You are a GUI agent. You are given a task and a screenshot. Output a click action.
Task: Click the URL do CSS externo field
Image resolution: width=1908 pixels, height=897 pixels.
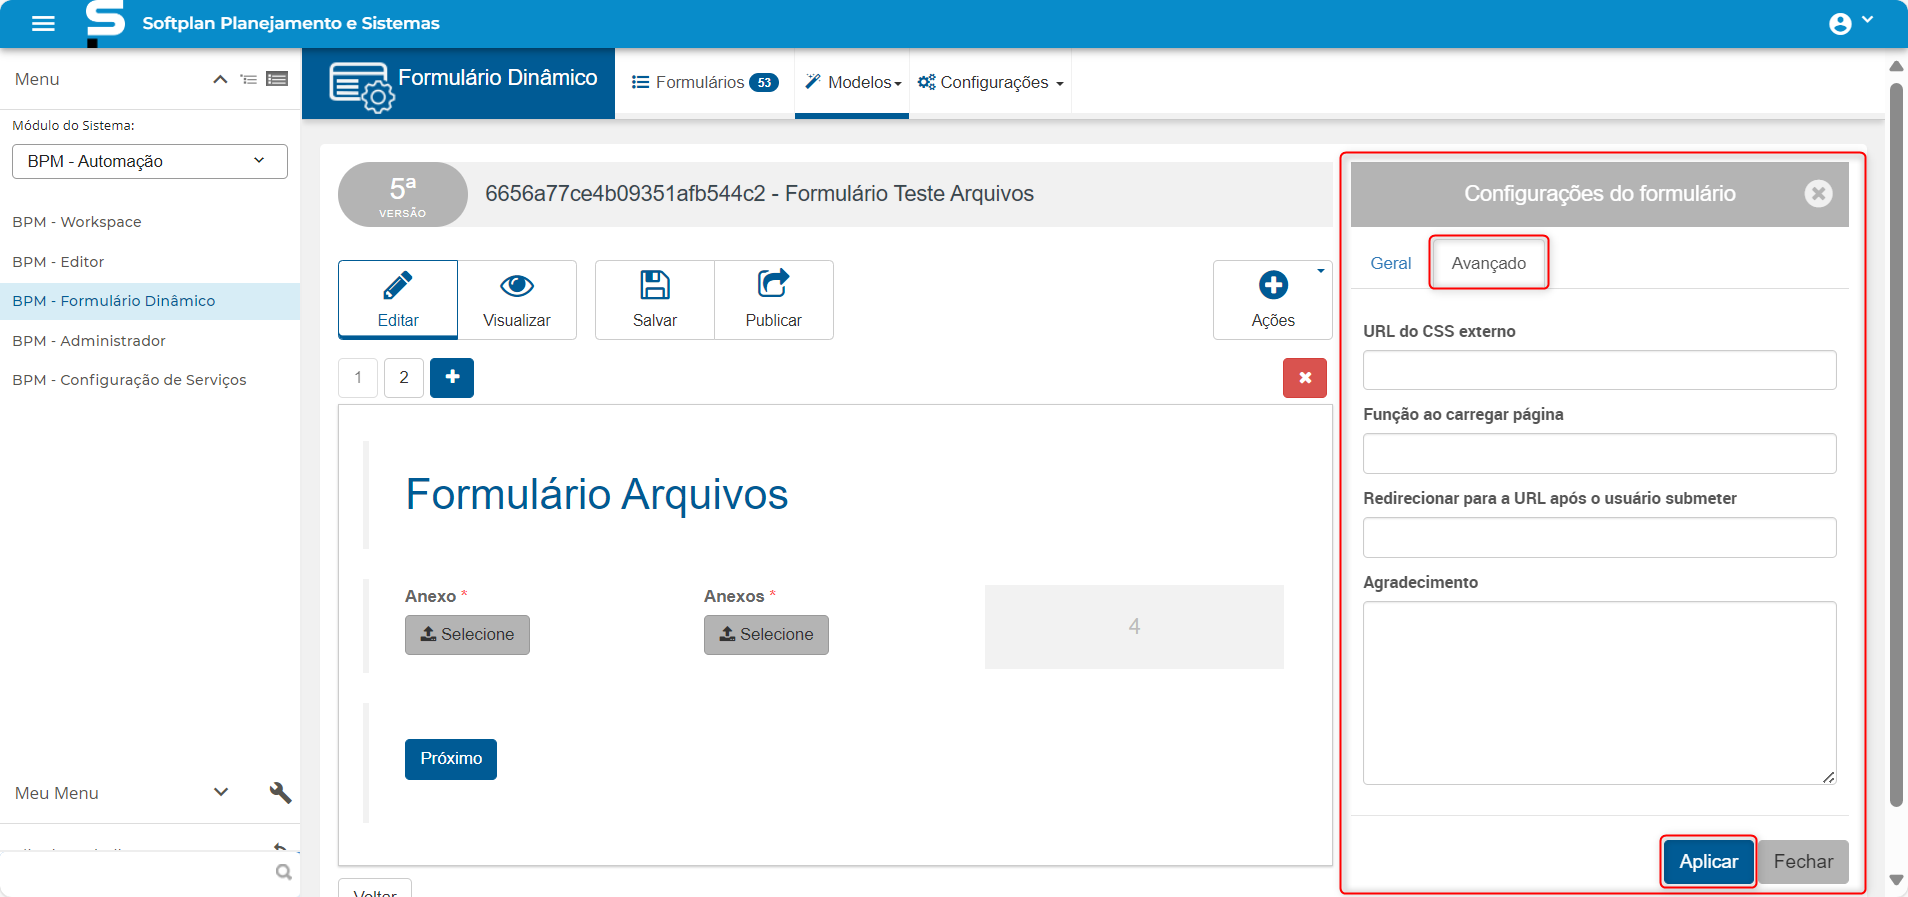coord(1598,370)
